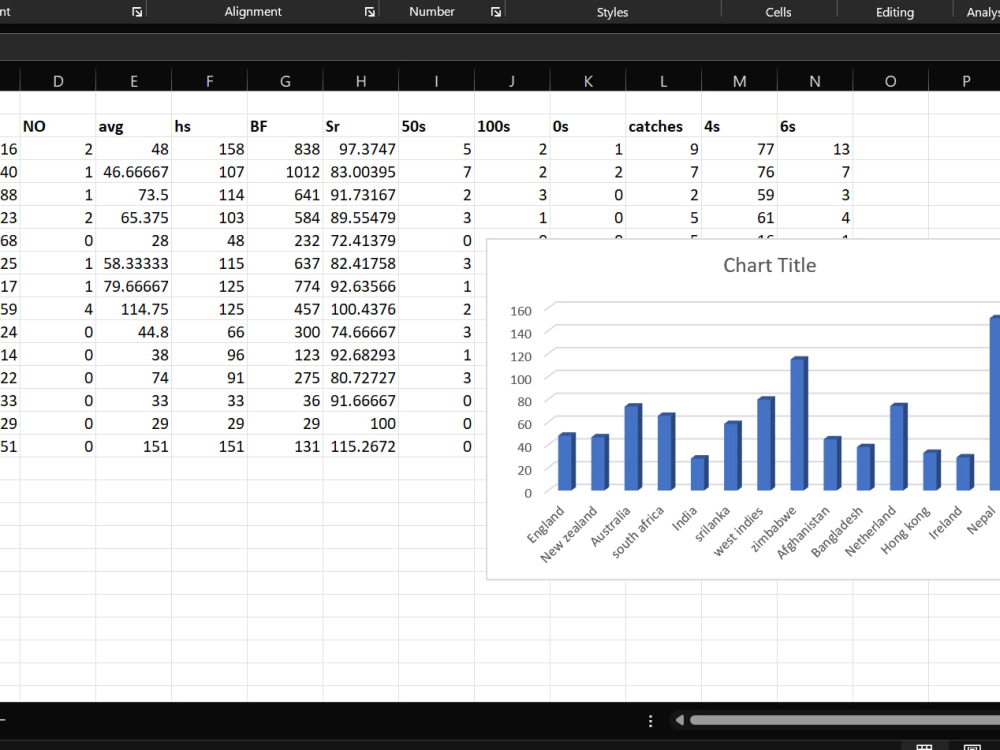
Task: Select the cell containing 100.4376
Action: [x=361, y=309]
